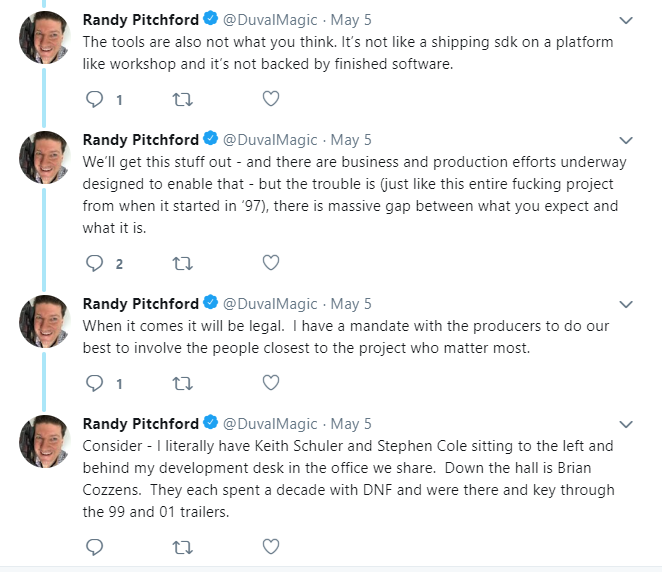Reply to the Keith Schuler and Stephen Cole tweet

pyautogui.click(x=94, y=547)
